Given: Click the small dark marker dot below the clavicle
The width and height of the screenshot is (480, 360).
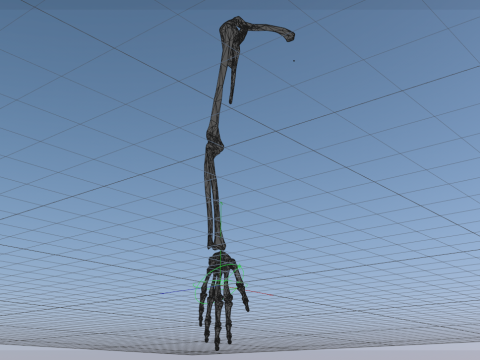Looking at the screenshot, I should tap(294, 61).
